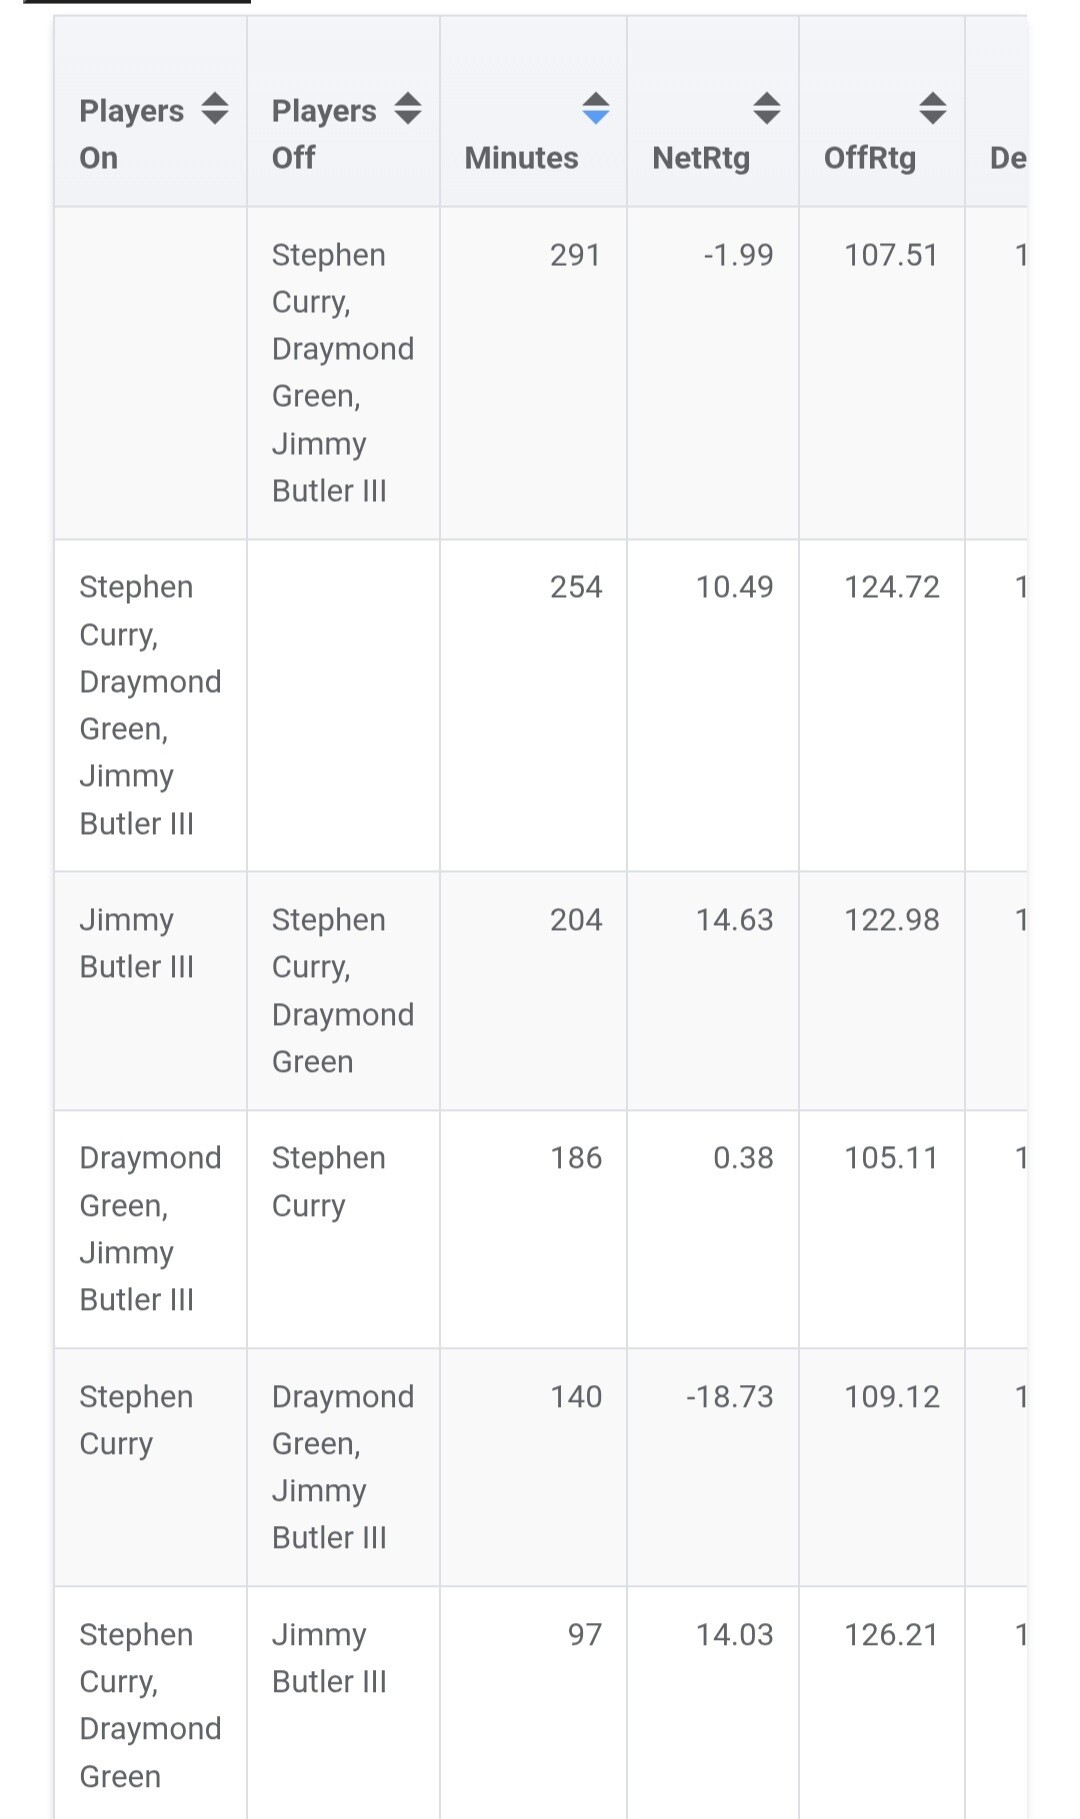
Task: Click the 0.38 NetRtg cell
Action: 742,1158
